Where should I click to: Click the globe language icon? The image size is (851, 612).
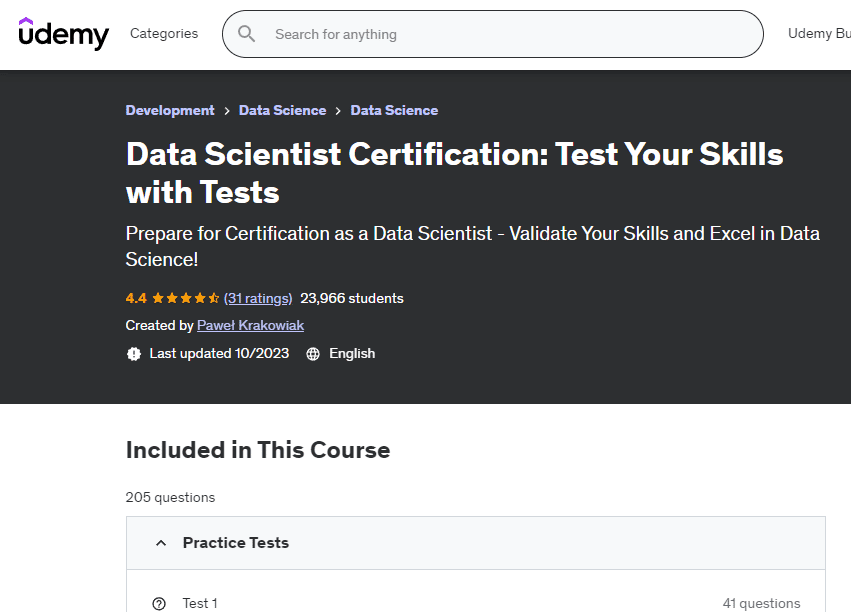coord(313,354)
